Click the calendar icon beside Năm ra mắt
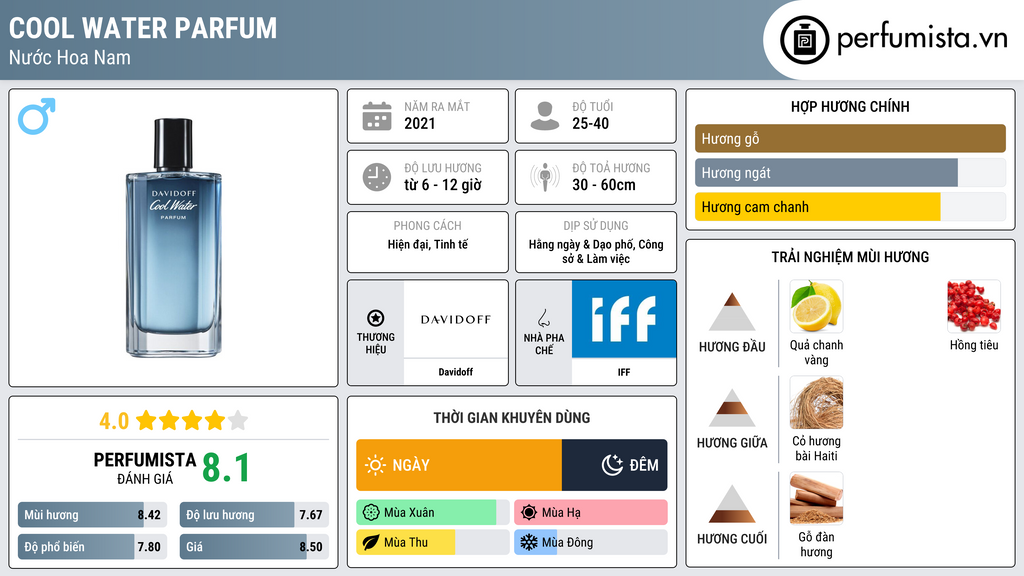The width and height of the screenshot is (1024, 576). pos(377,116)
